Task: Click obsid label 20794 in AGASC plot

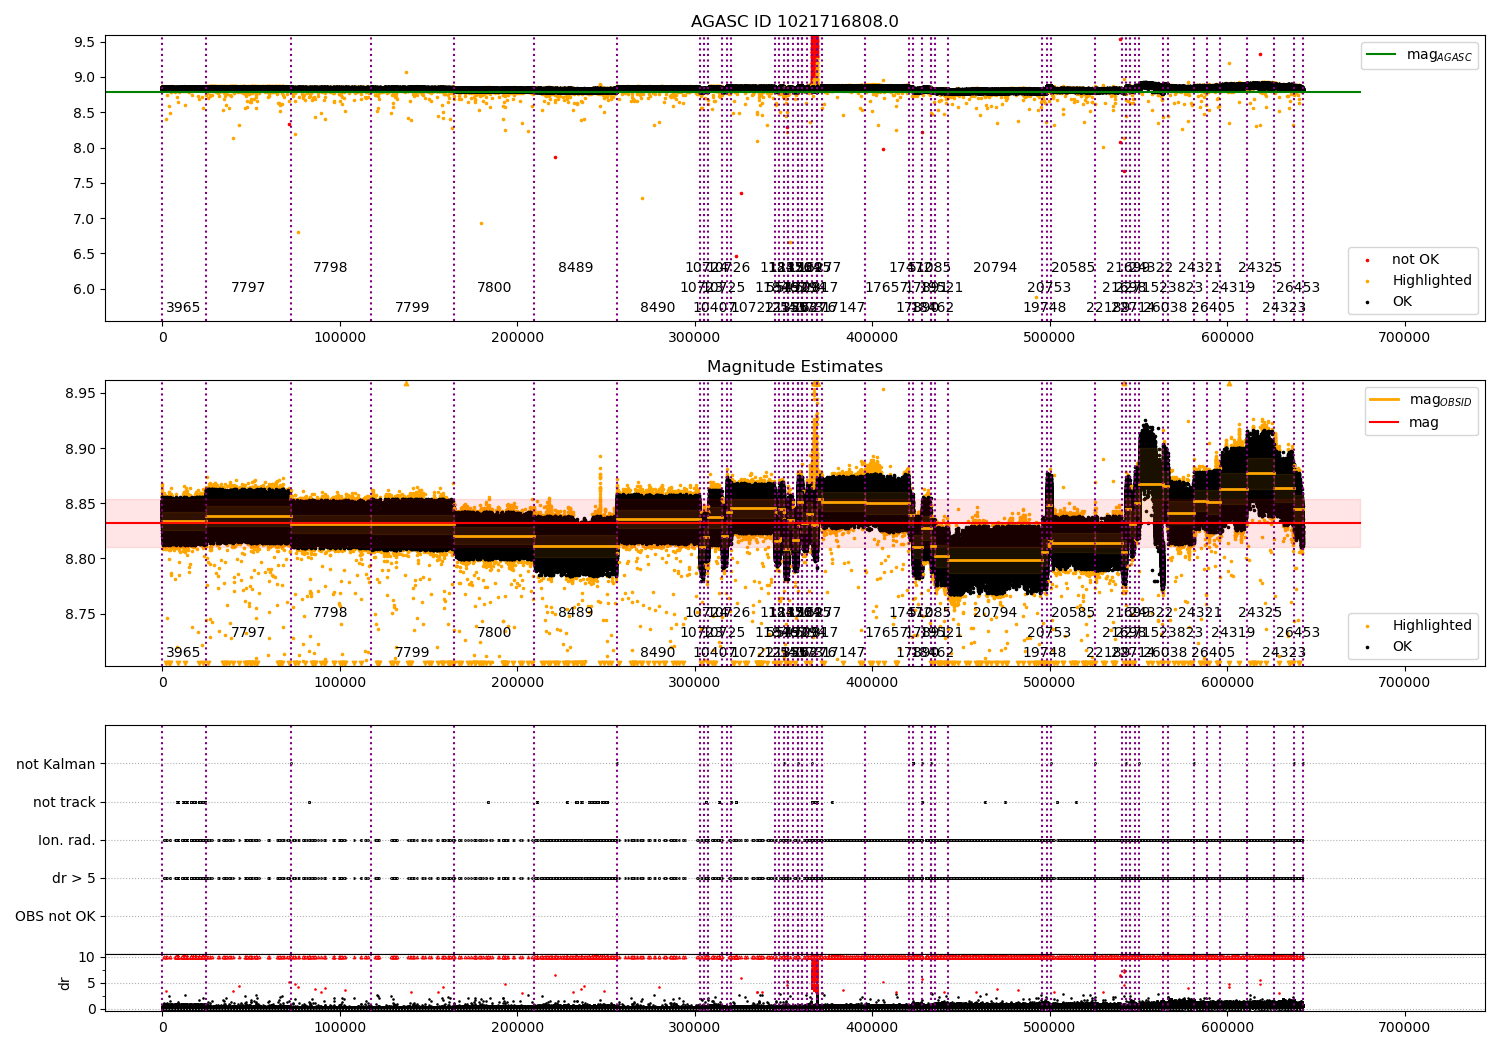Action: (995, 268)
